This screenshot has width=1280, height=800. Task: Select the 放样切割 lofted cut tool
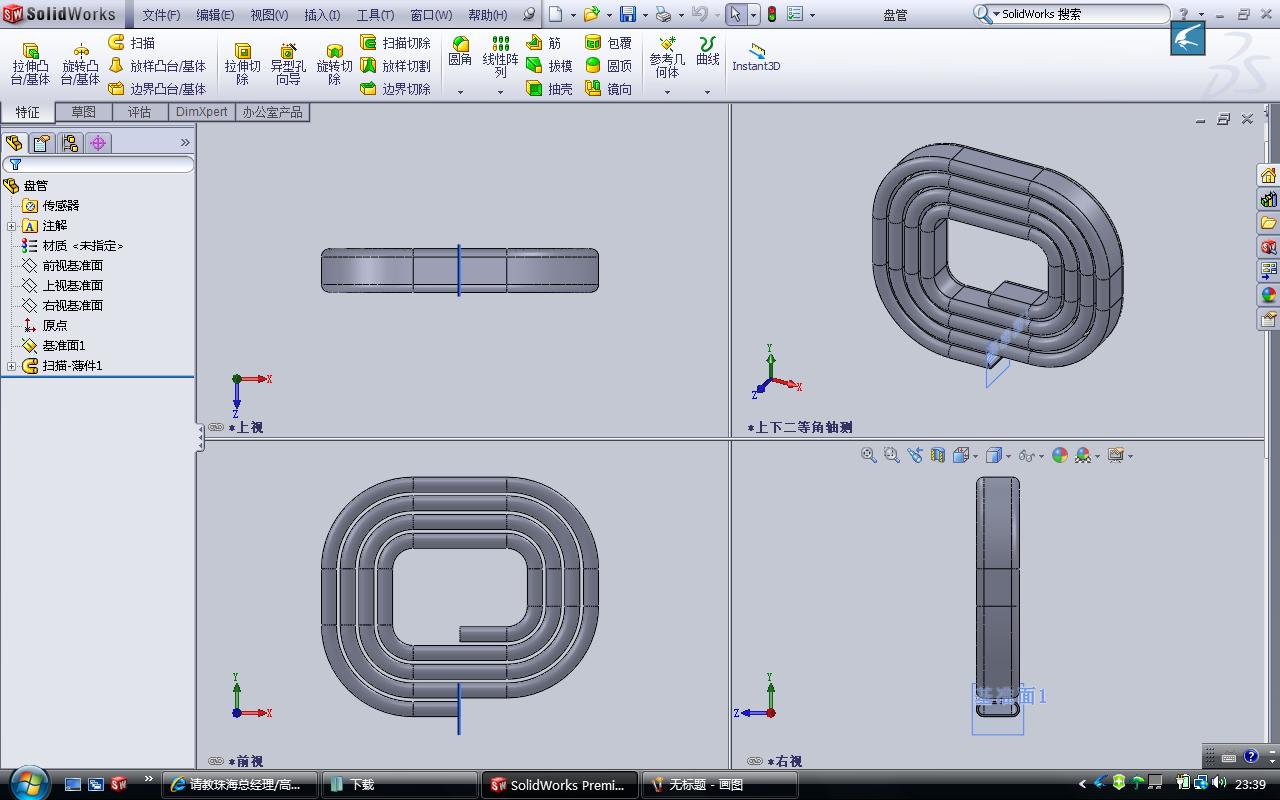[395, 66]
